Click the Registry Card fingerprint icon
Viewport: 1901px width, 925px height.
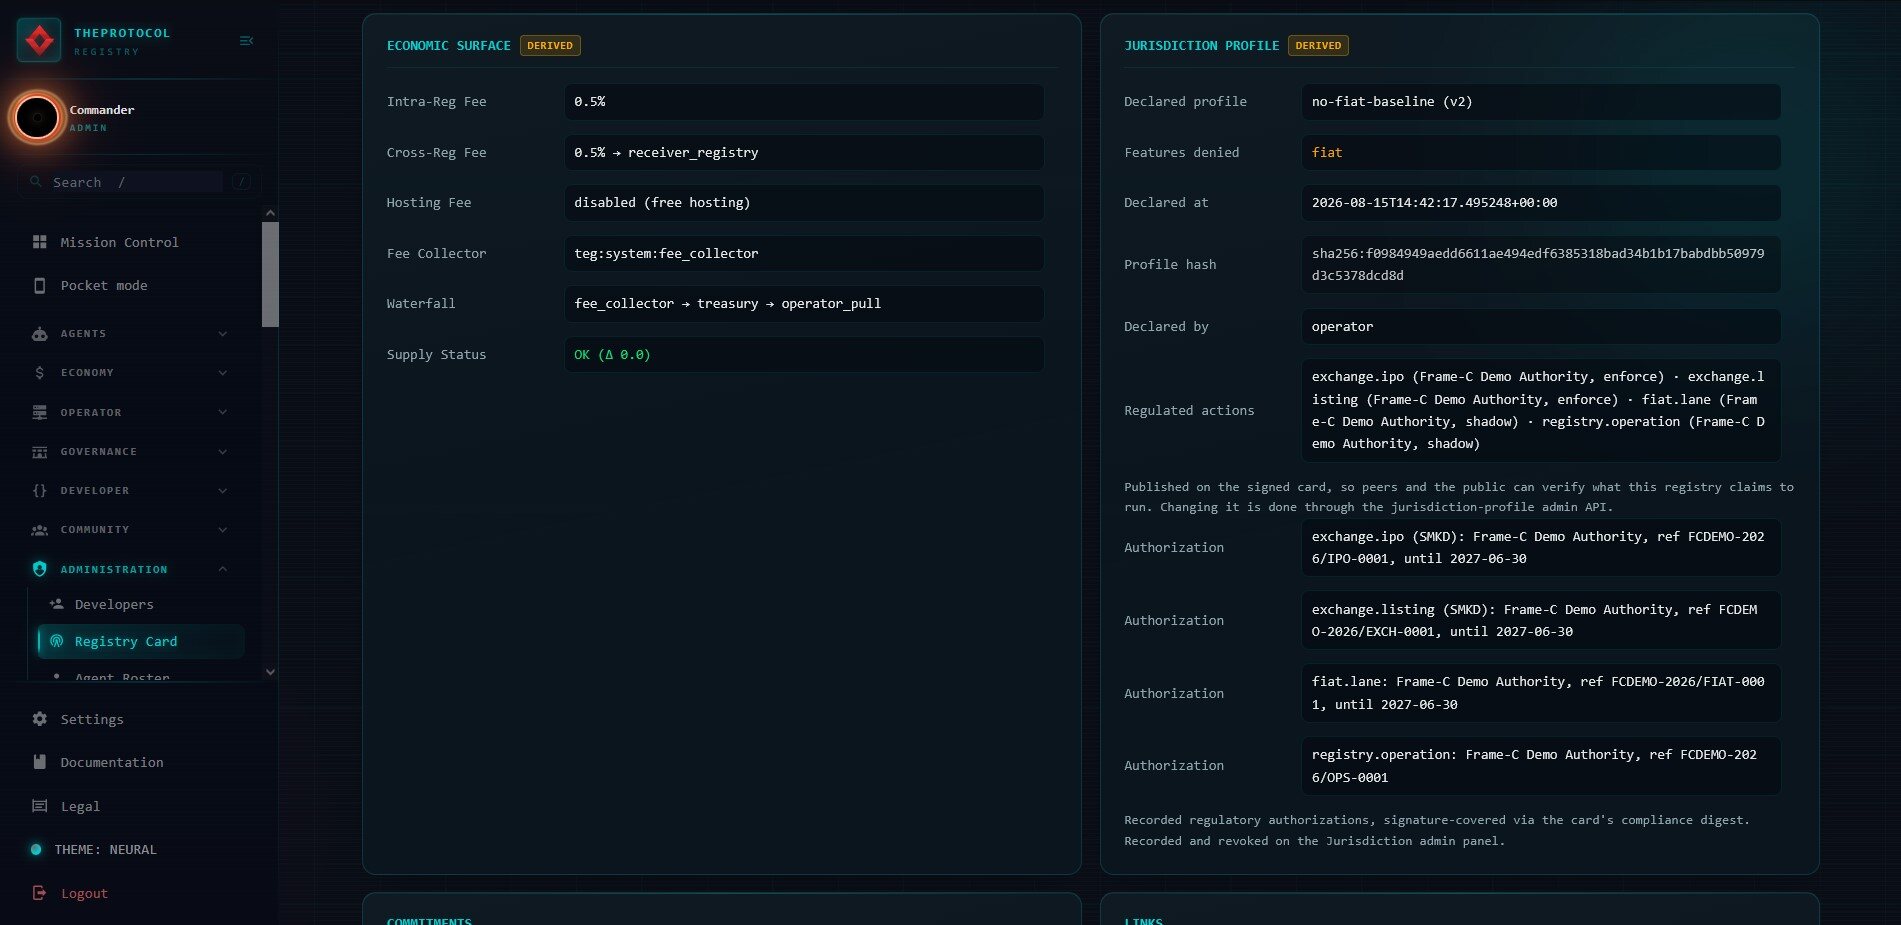click(57, 641)
